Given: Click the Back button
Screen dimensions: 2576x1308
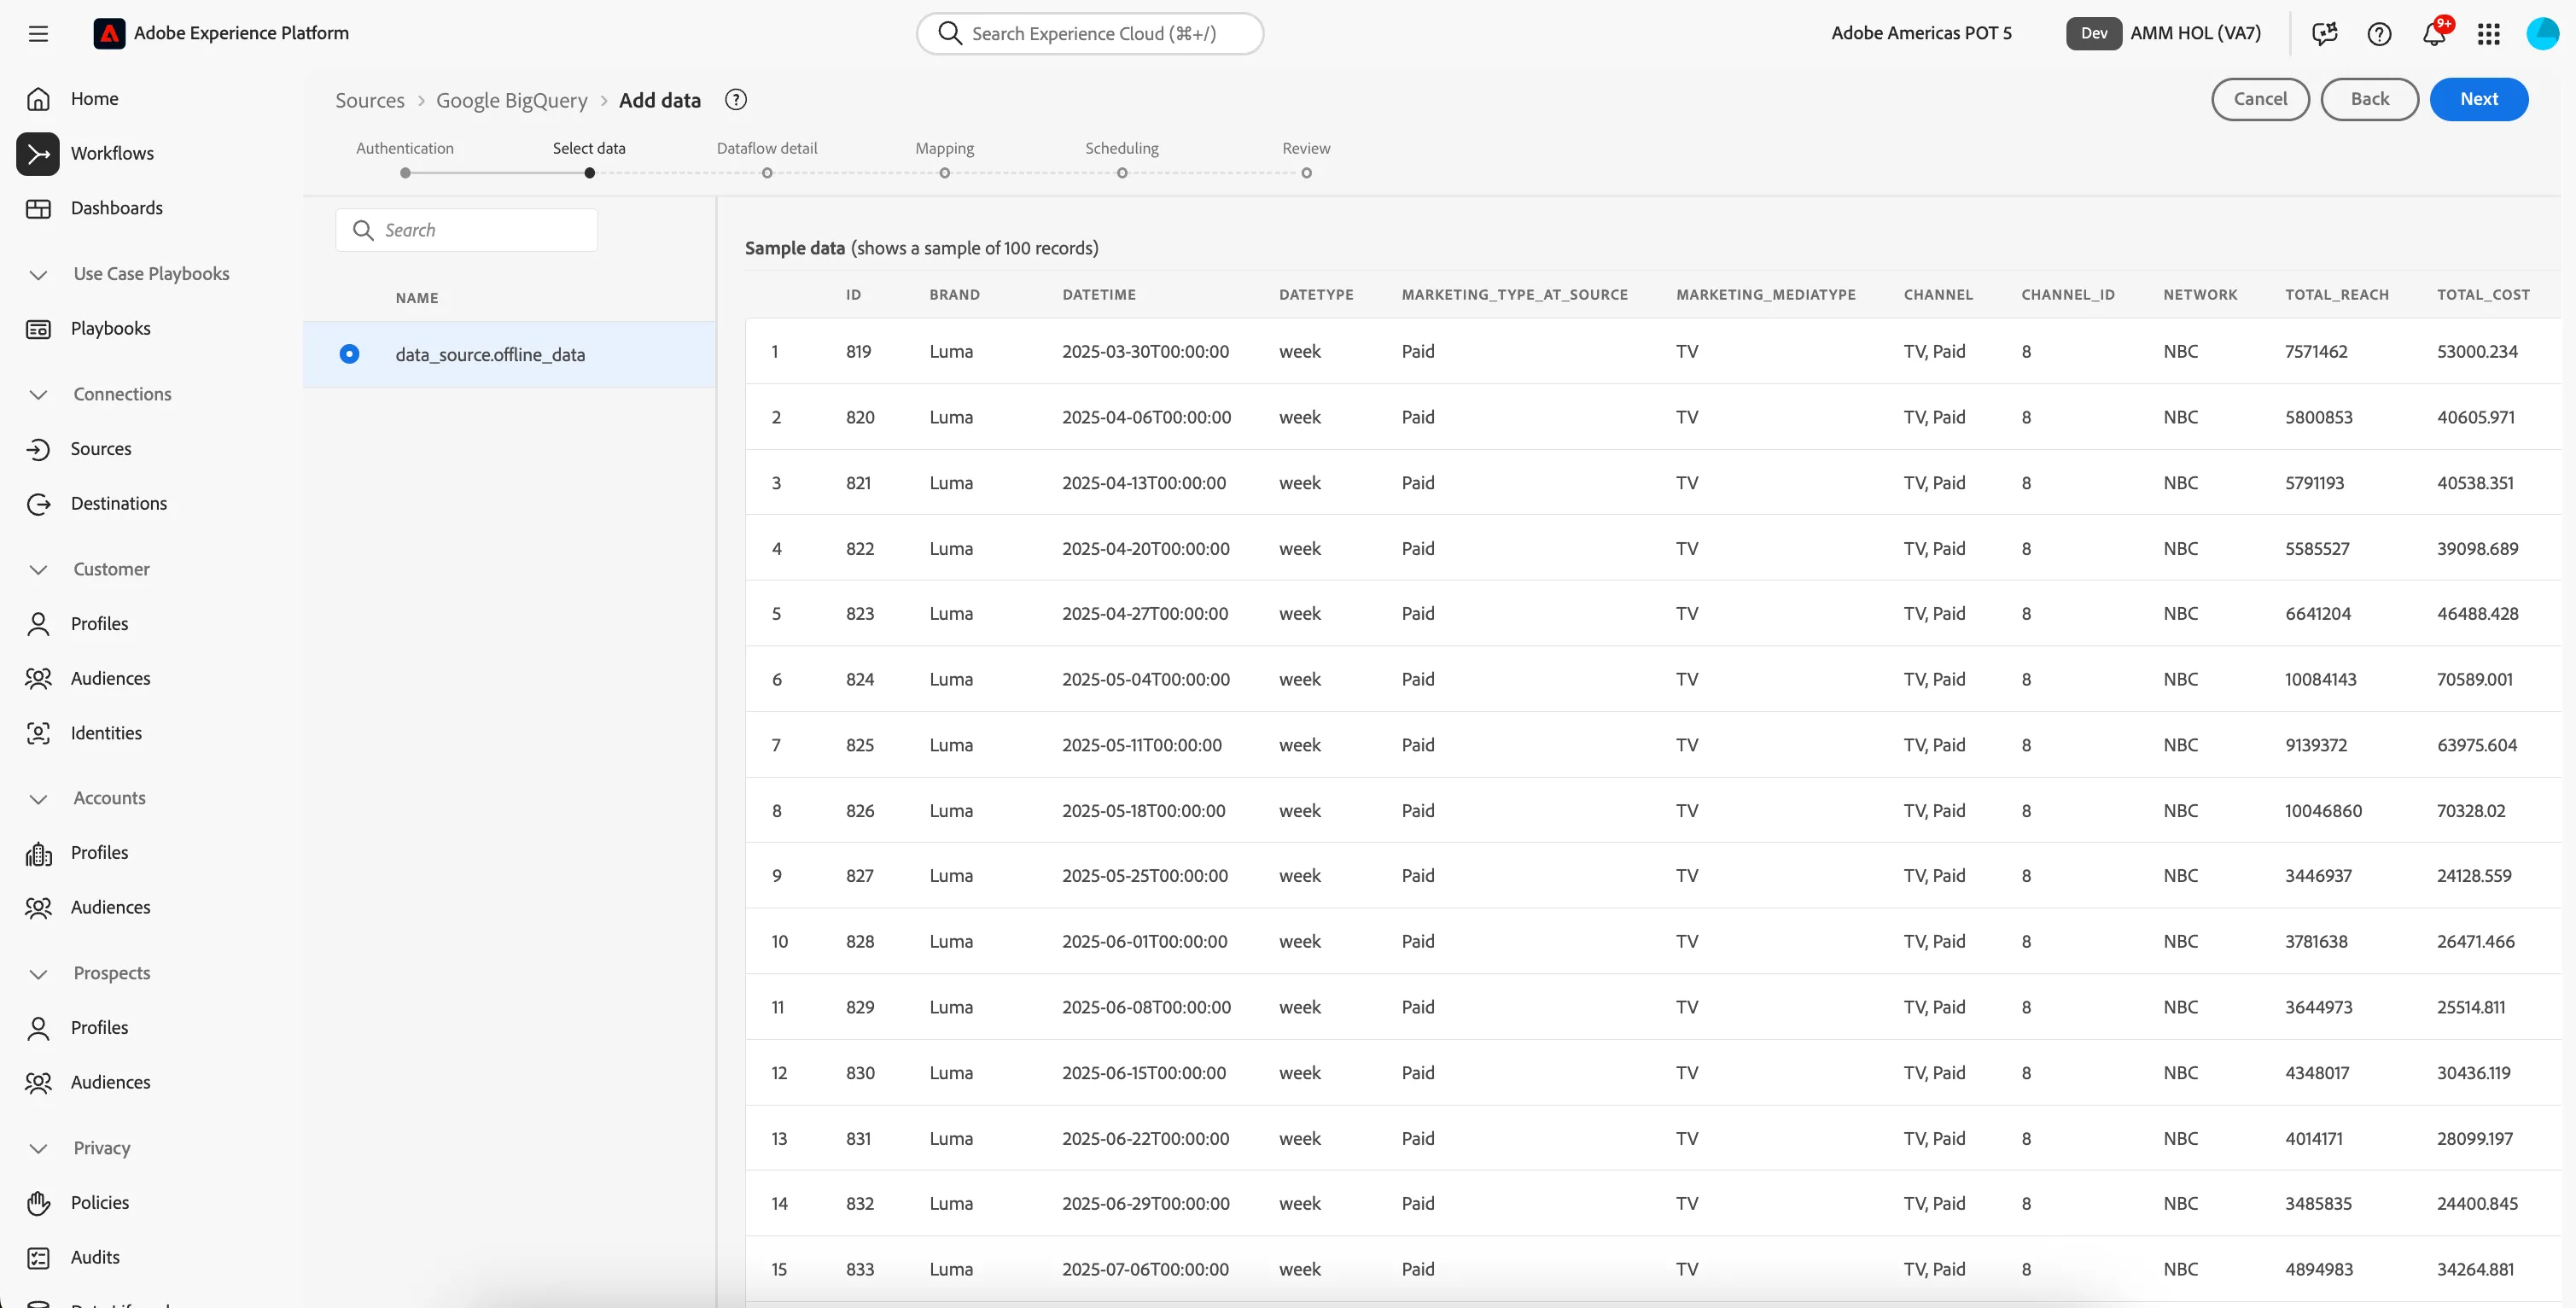Looking at the screenshot, I should pos(2369,99).
